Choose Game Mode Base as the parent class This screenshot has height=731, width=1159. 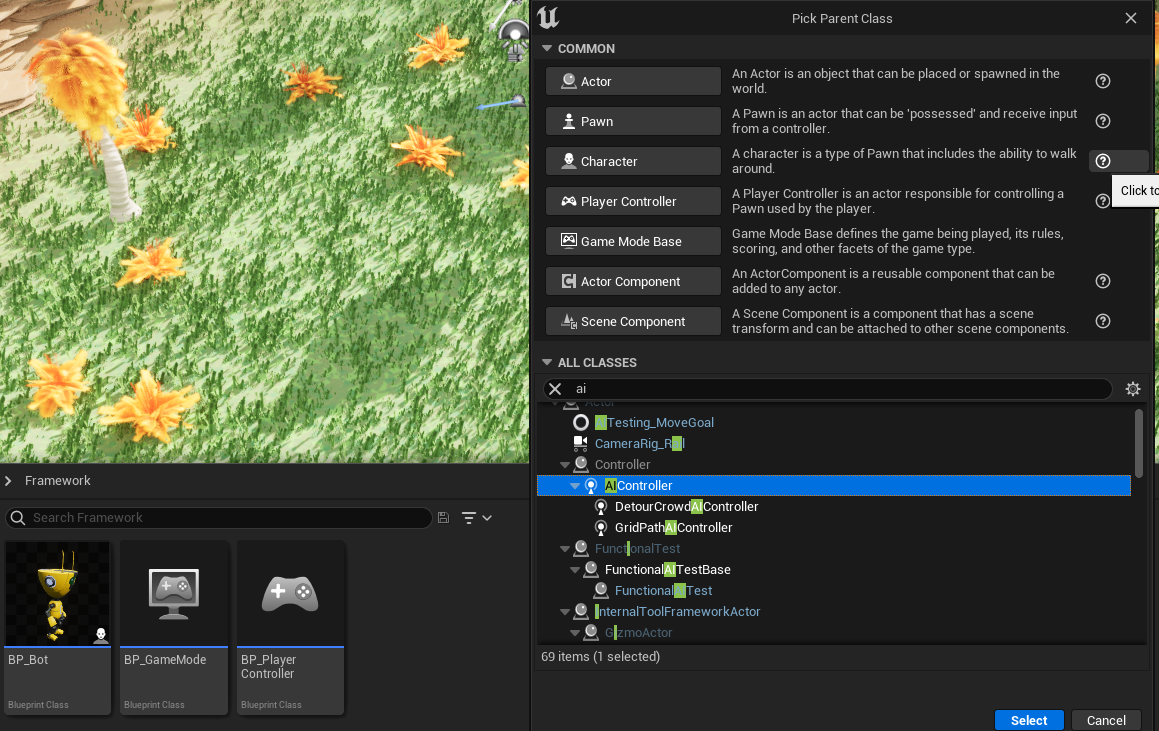pyautogui.click(x=633, y=241)
